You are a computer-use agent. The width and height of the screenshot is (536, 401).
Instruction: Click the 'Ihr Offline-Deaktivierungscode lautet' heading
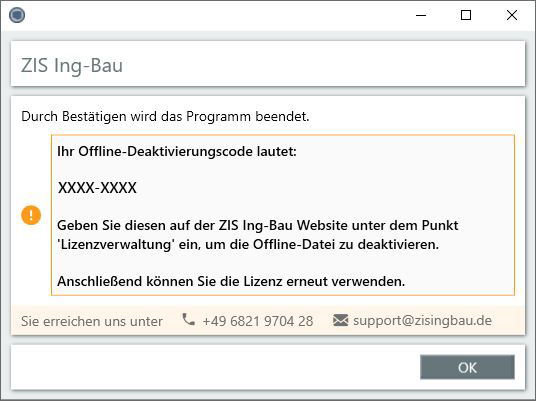point(177,151)
